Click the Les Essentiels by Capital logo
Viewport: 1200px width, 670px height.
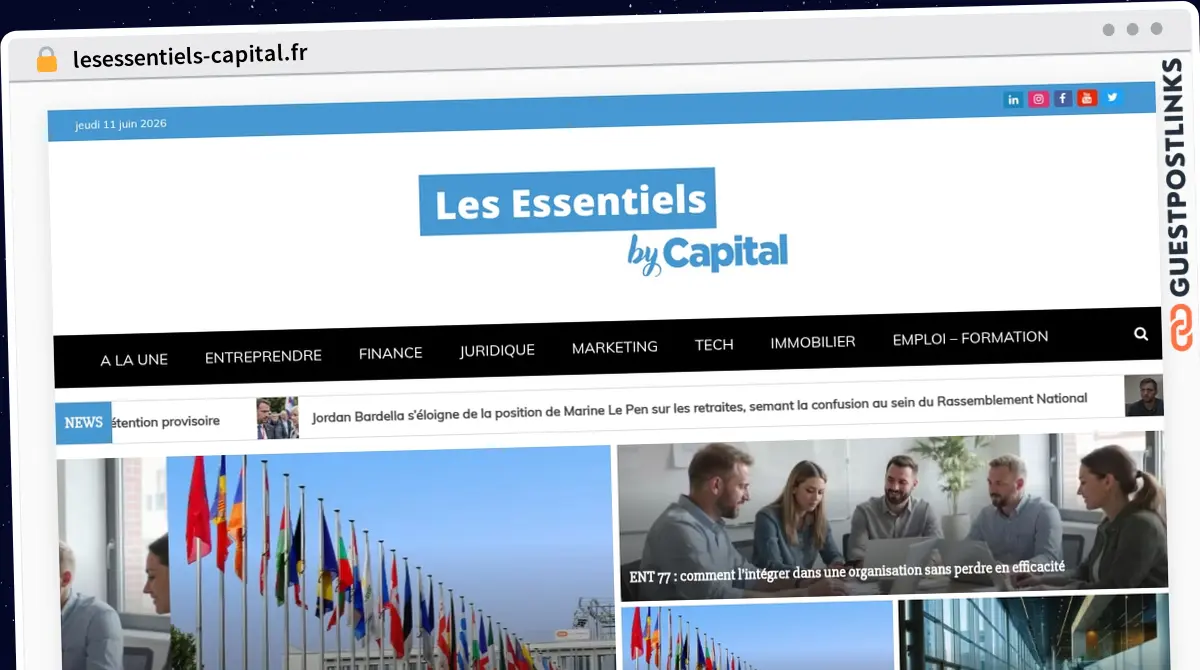click(604, 222)
